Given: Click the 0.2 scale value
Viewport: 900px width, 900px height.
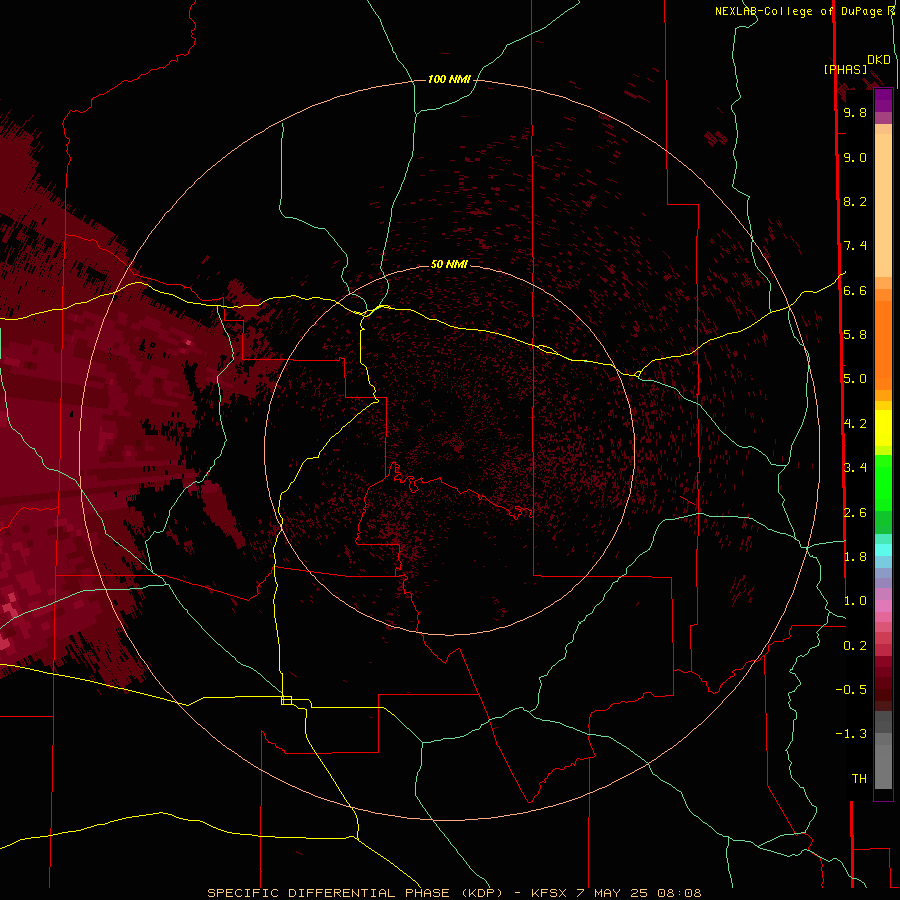Looking at the screenshot, I should tap(855, 646).
